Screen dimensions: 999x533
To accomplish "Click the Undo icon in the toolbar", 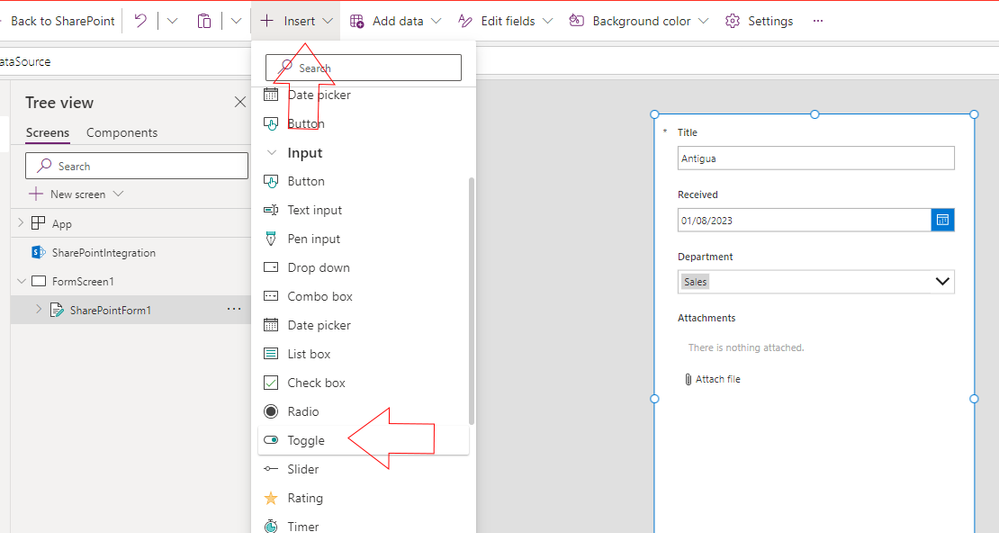I will [x=140, y=21].
